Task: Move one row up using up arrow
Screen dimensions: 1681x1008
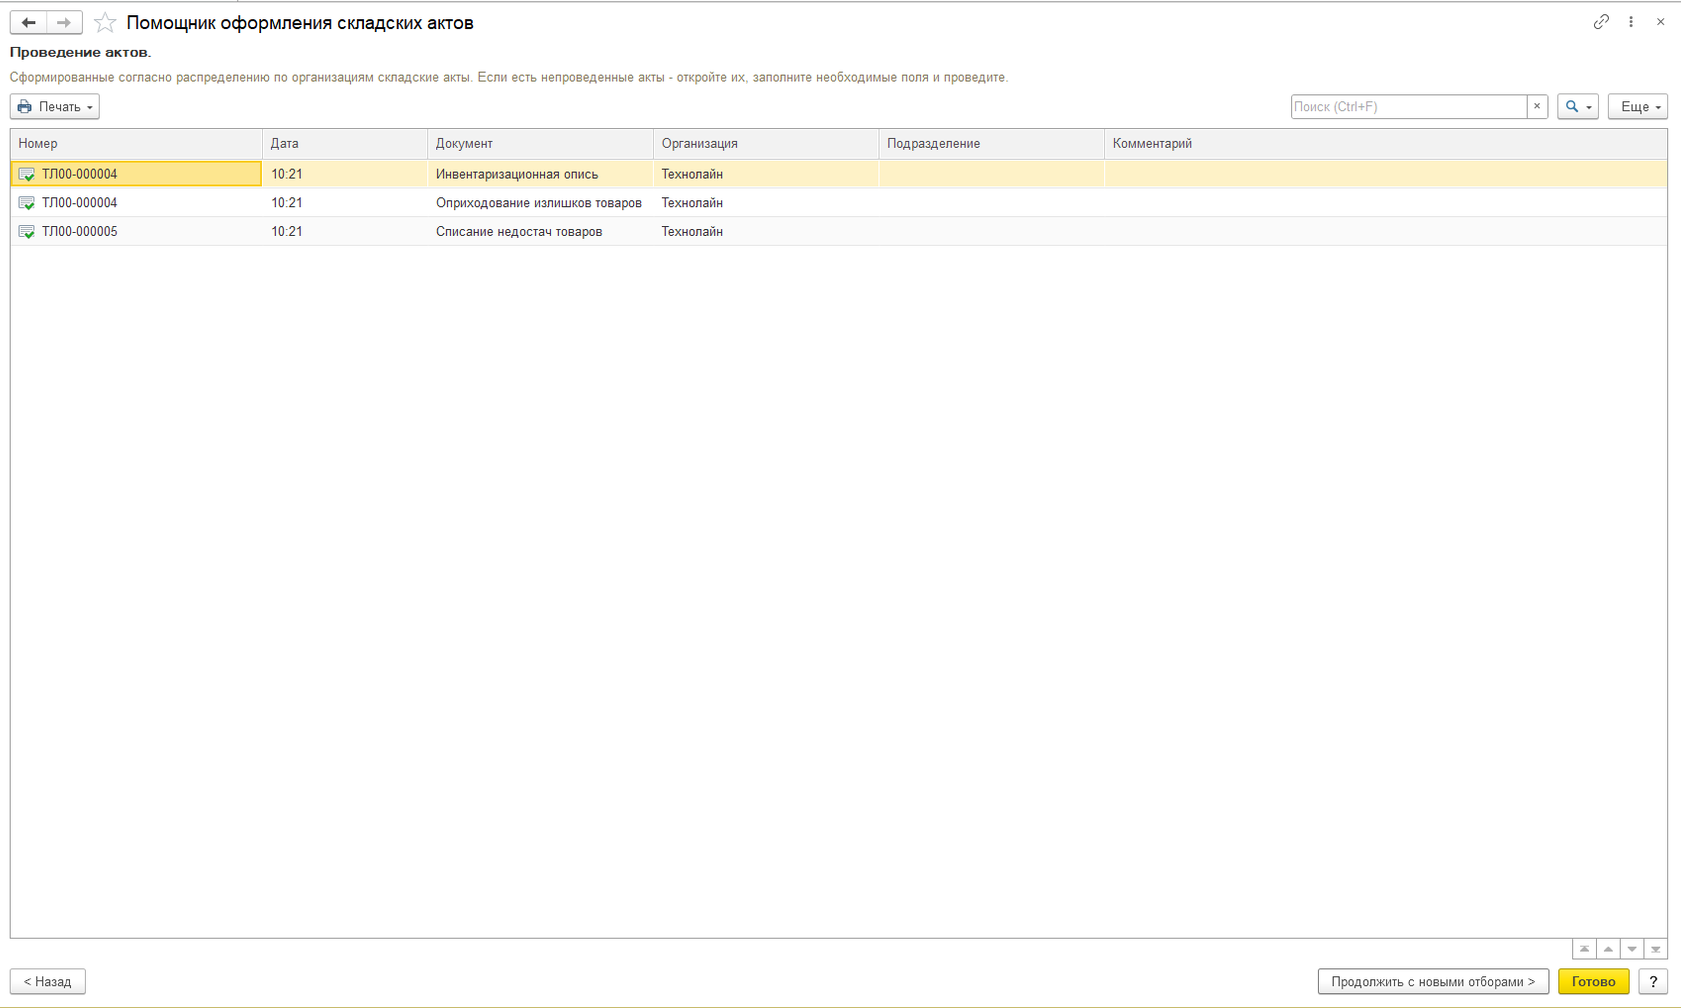Action: tap(1608, 949)
